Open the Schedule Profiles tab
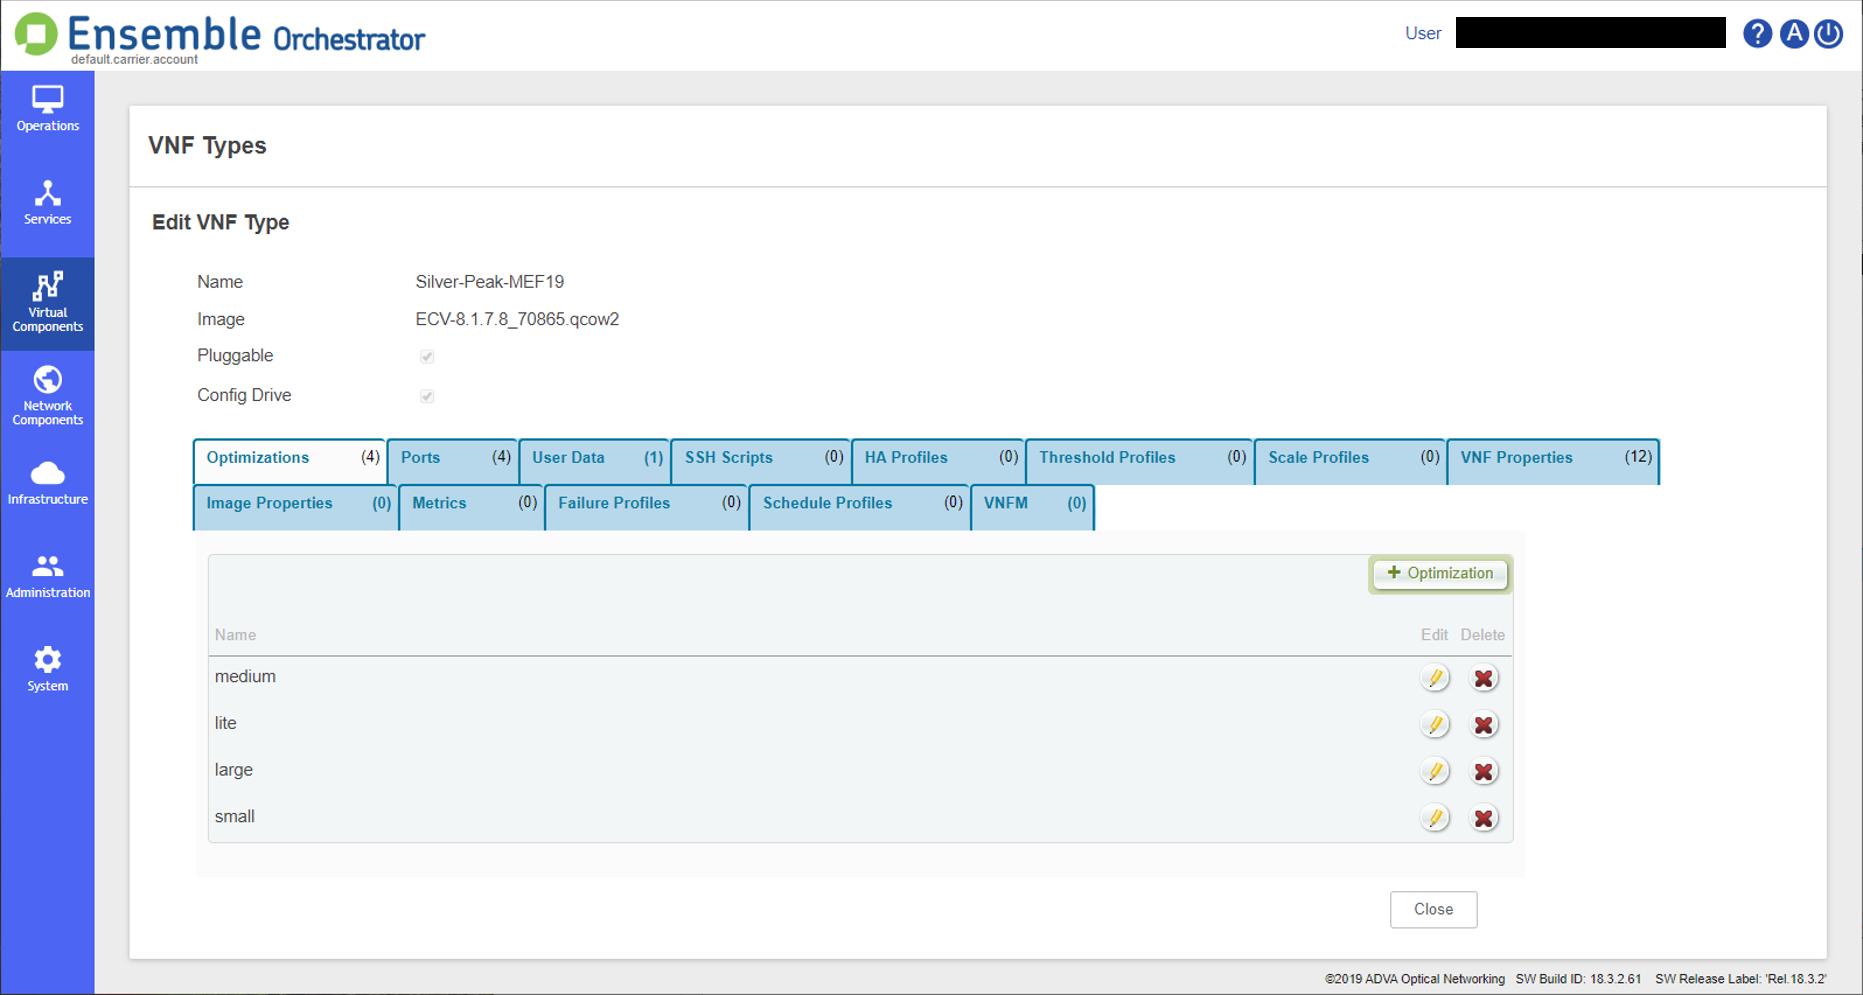 (860, 506)
